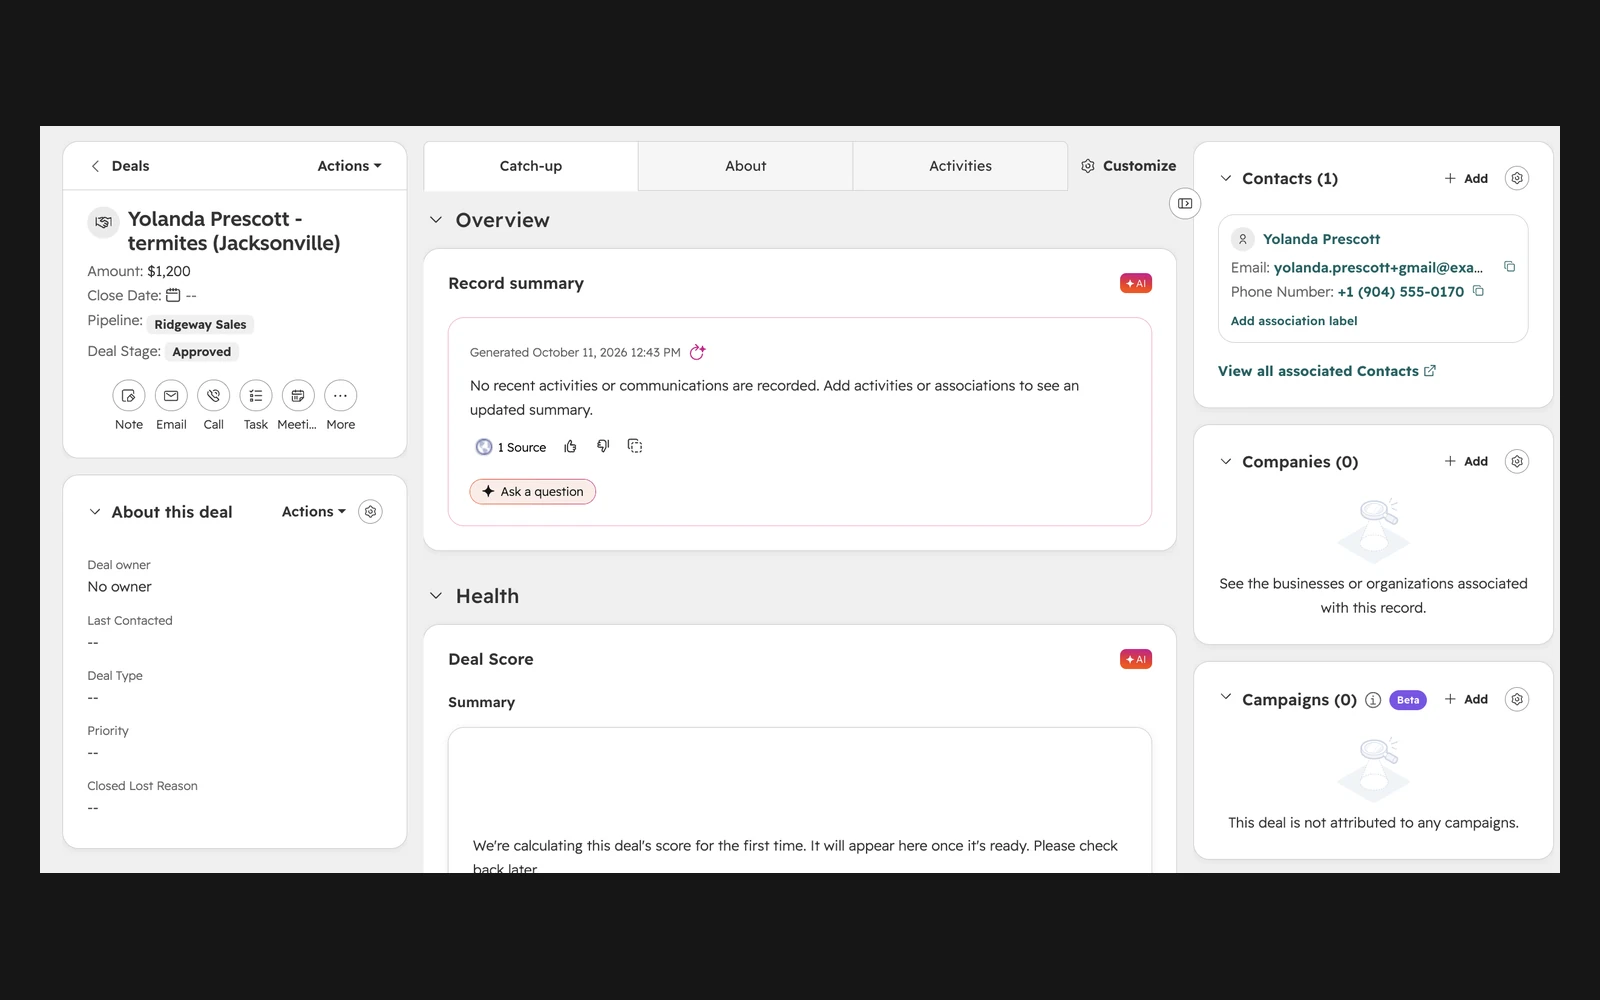This screenshot has width=1600, height=1000.
Task: Pick a Close Date with calendar icon
Action: 173,295
